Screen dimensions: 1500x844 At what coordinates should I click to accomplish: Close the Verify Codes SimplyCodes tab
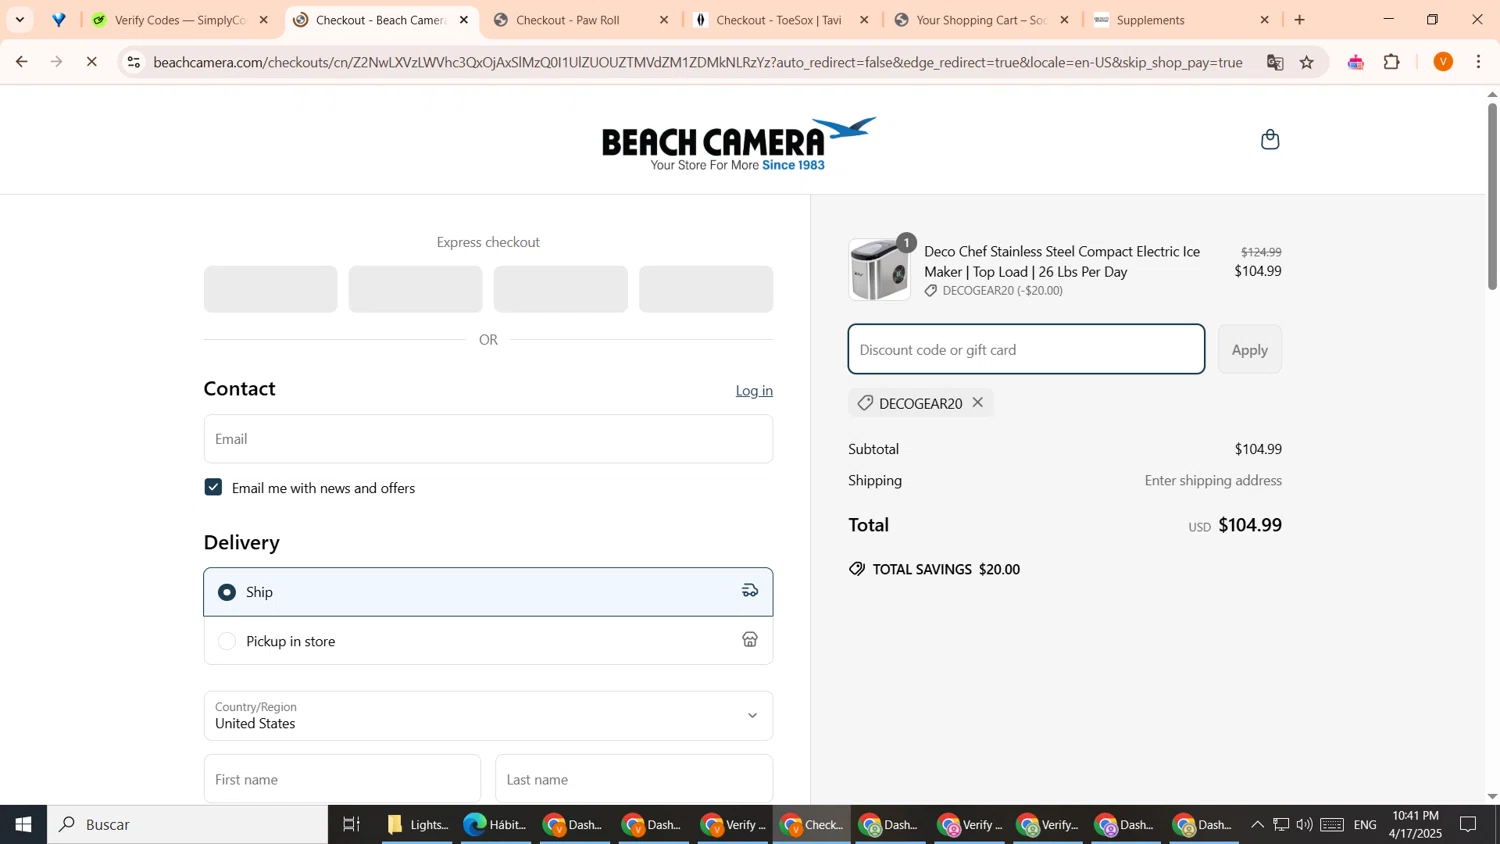pos(264,20)
